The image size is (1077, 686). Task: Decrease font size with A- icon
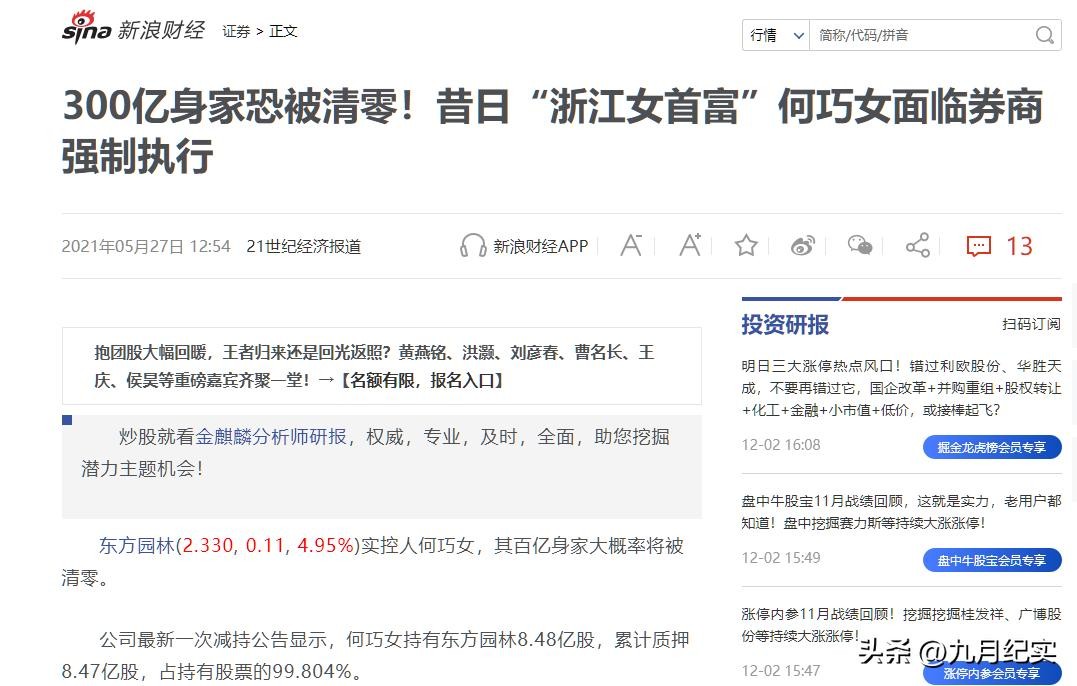[631, 245]
